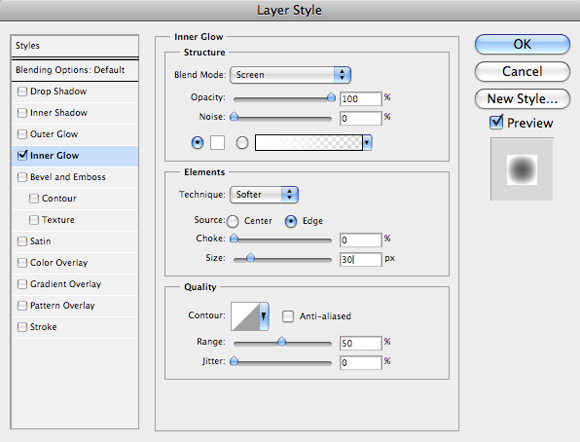Click the Noise slider handle
This screenshot has width=580, height=442.
(234, 117)
